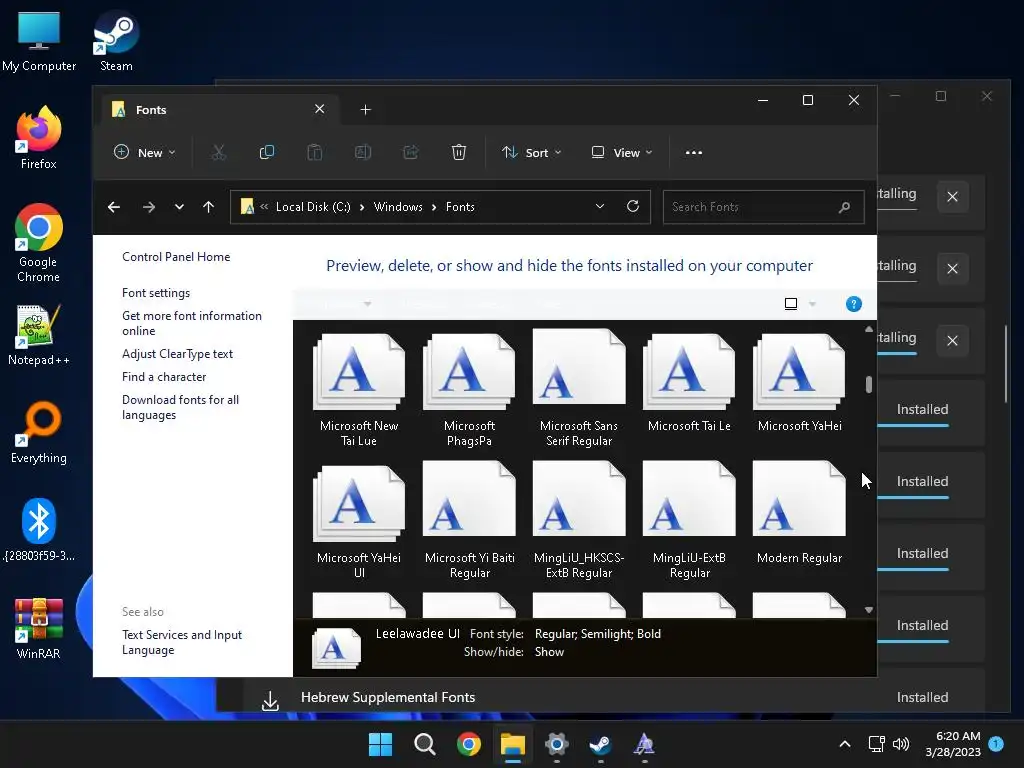This screenshot has width=1024, height=768.
Task: Select Microsoft Yi Baiti Regular font
Action: click(470, 521)
